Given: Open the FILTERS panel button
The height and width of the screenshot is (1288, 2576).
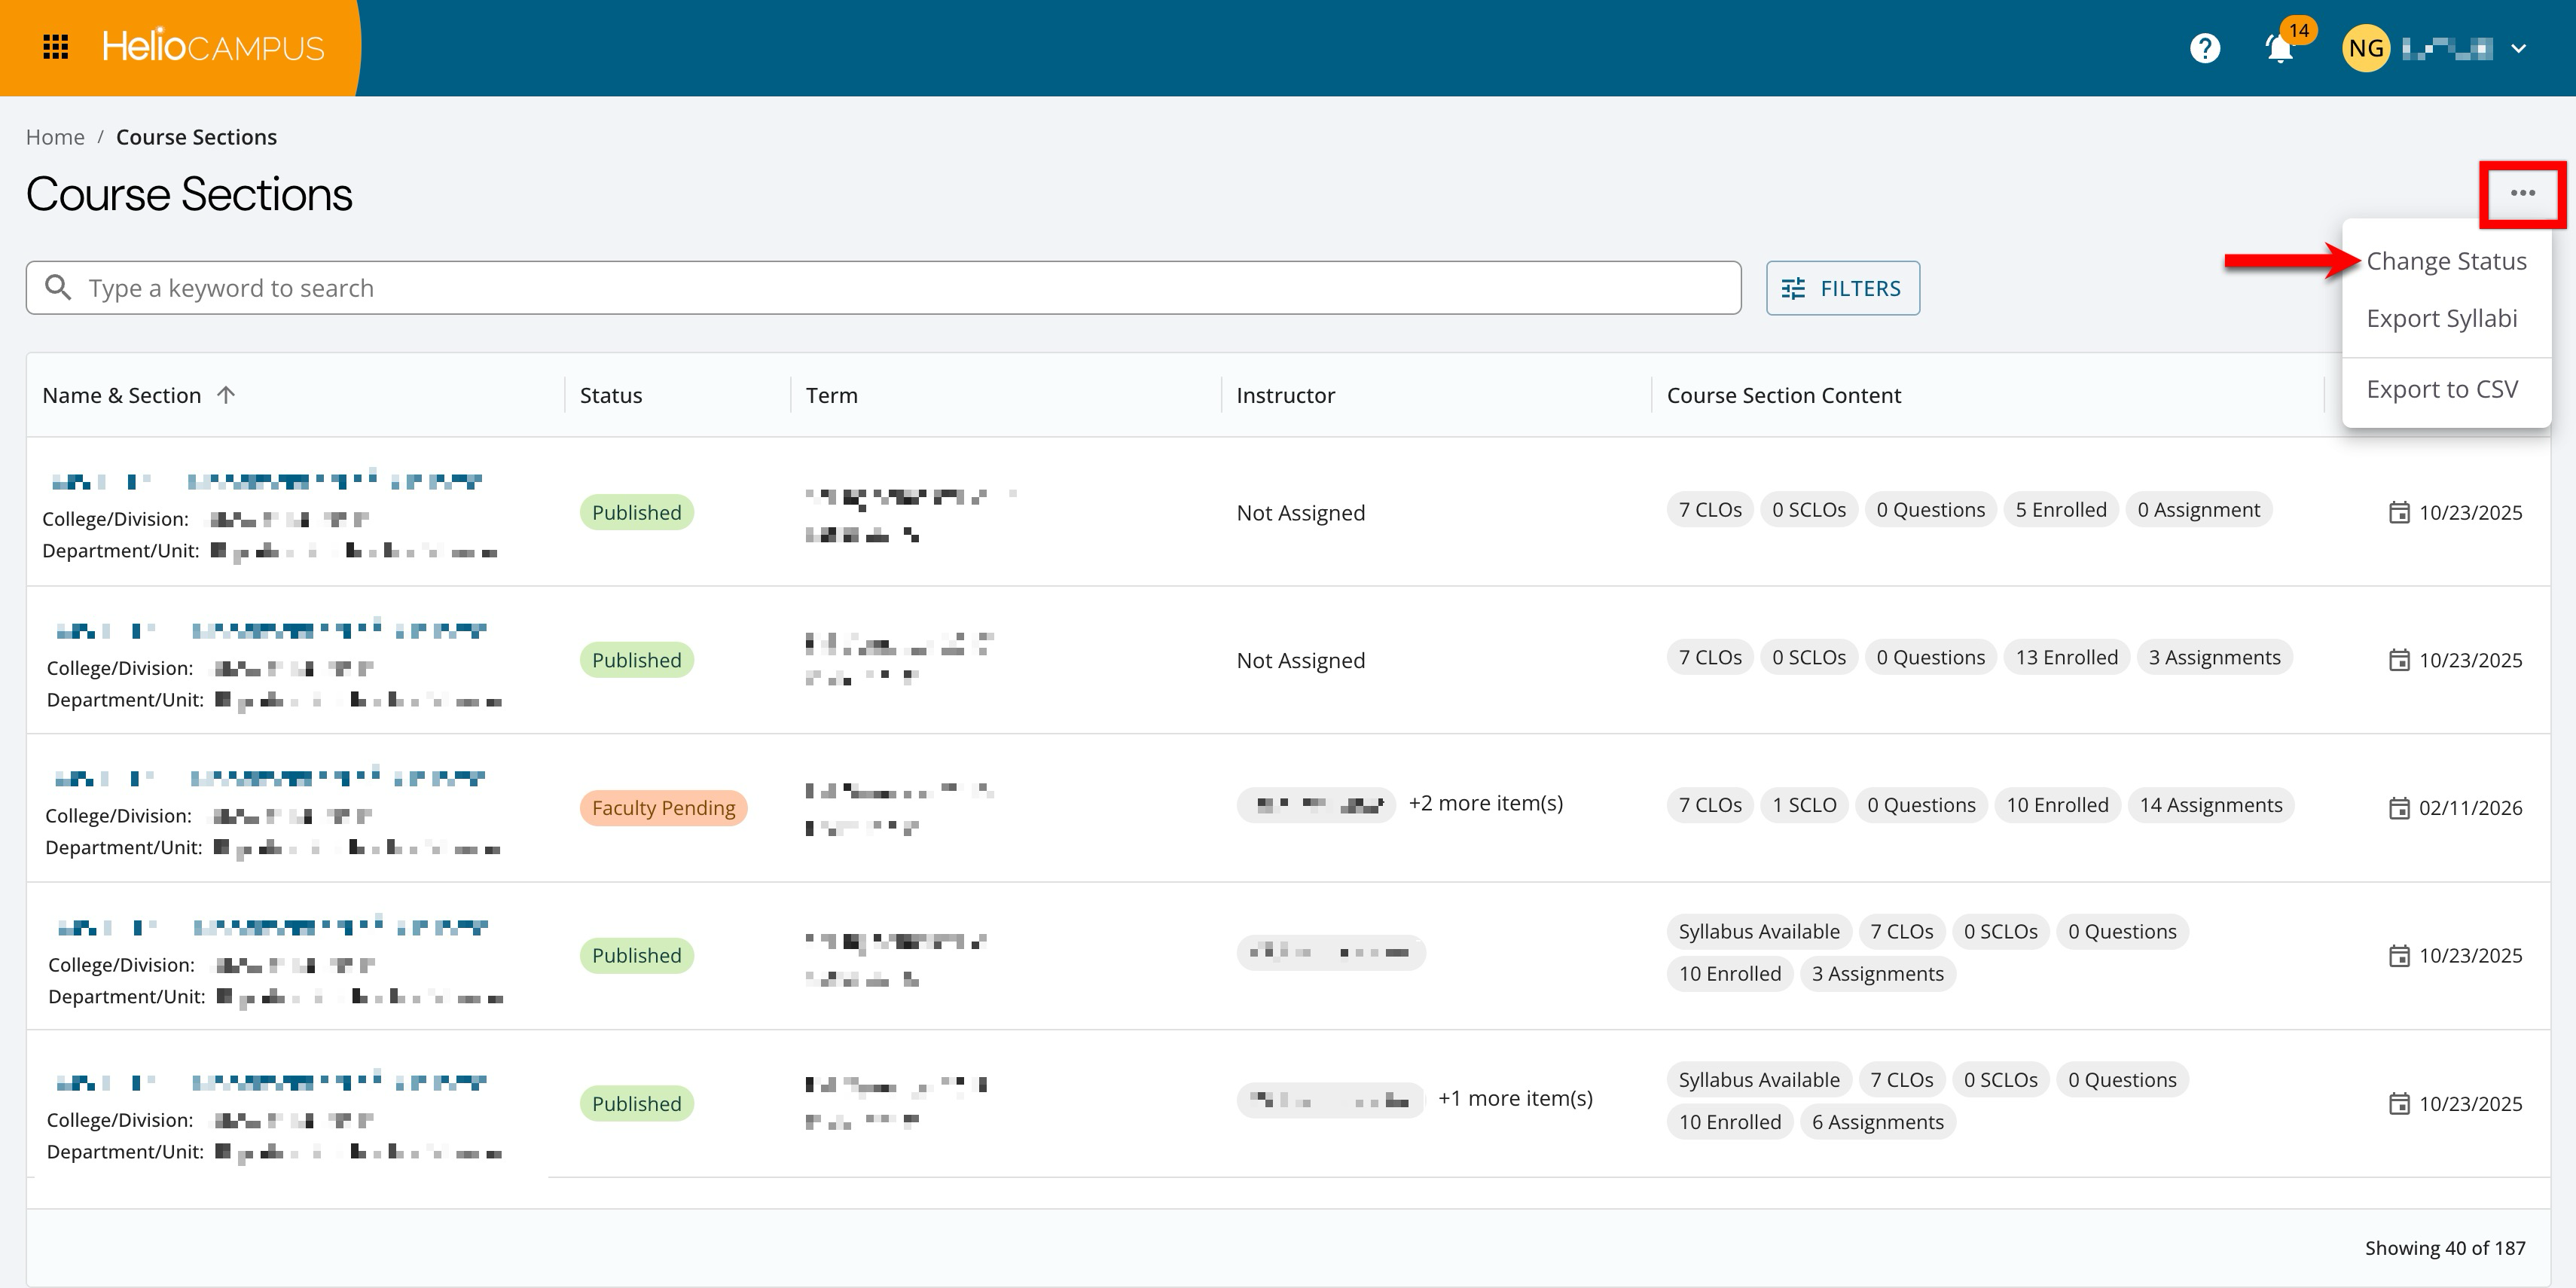Looking at the screenshot, I should (1842, 288).
